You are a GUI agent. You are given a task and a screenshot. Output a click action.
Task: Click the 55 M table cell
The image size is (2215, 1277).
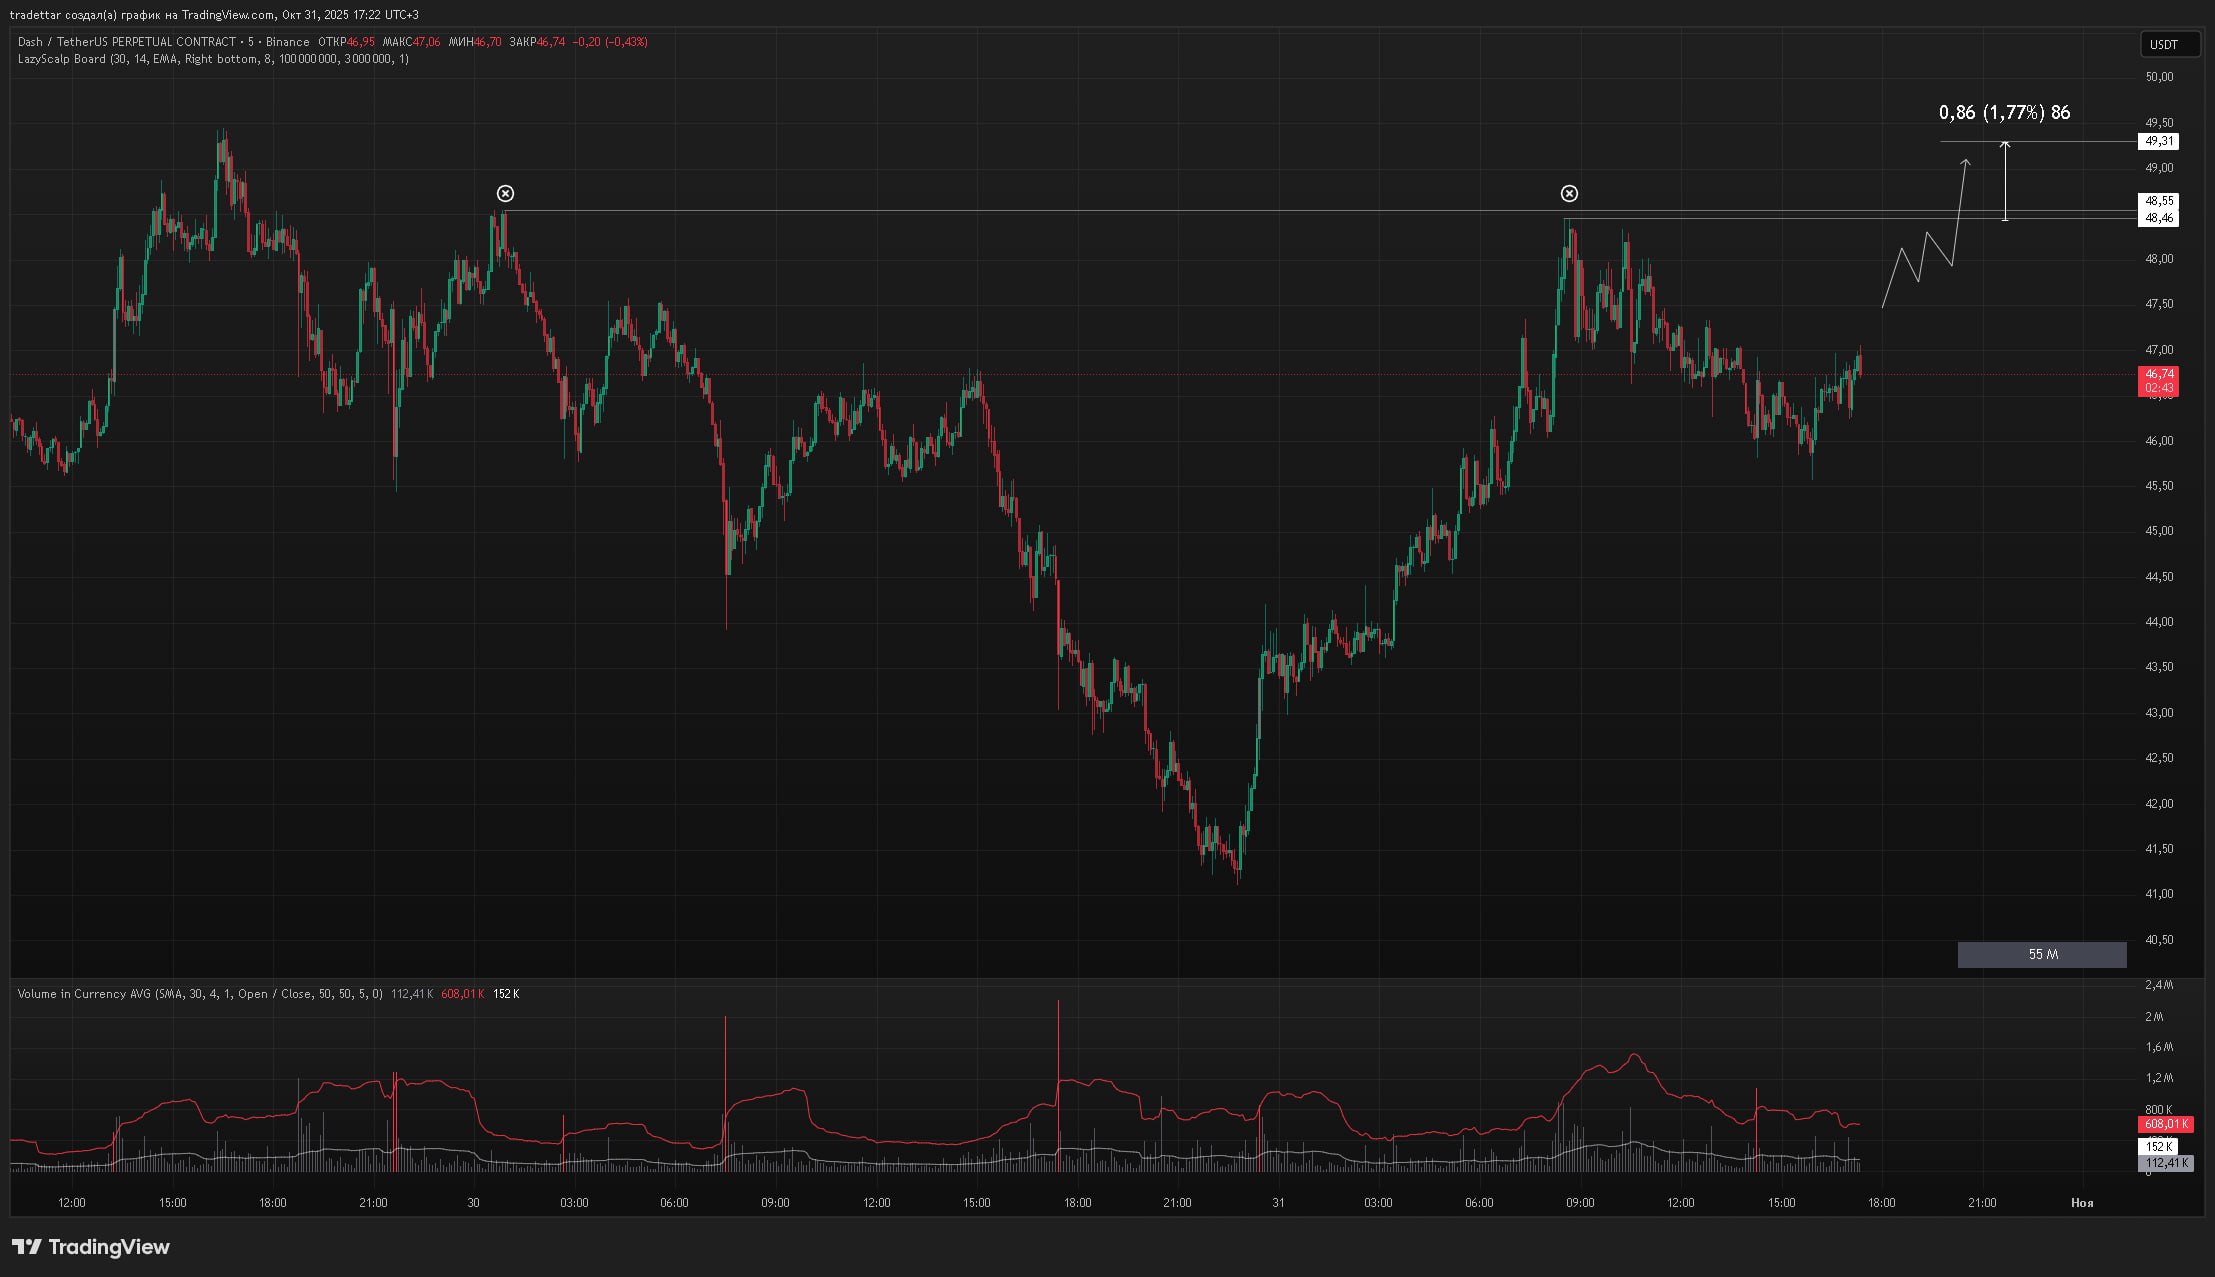pyautogui.click(x=2042, y=954)
